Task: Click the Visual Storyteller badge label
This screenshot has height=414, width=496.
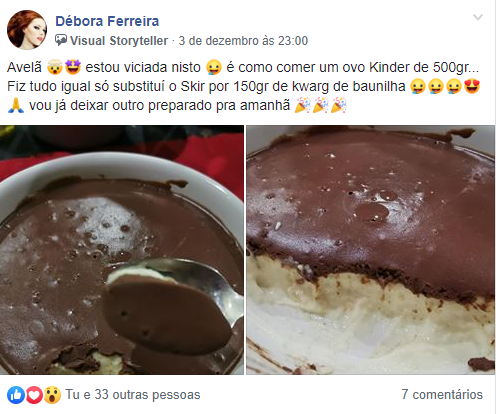Action: (119, 41)
